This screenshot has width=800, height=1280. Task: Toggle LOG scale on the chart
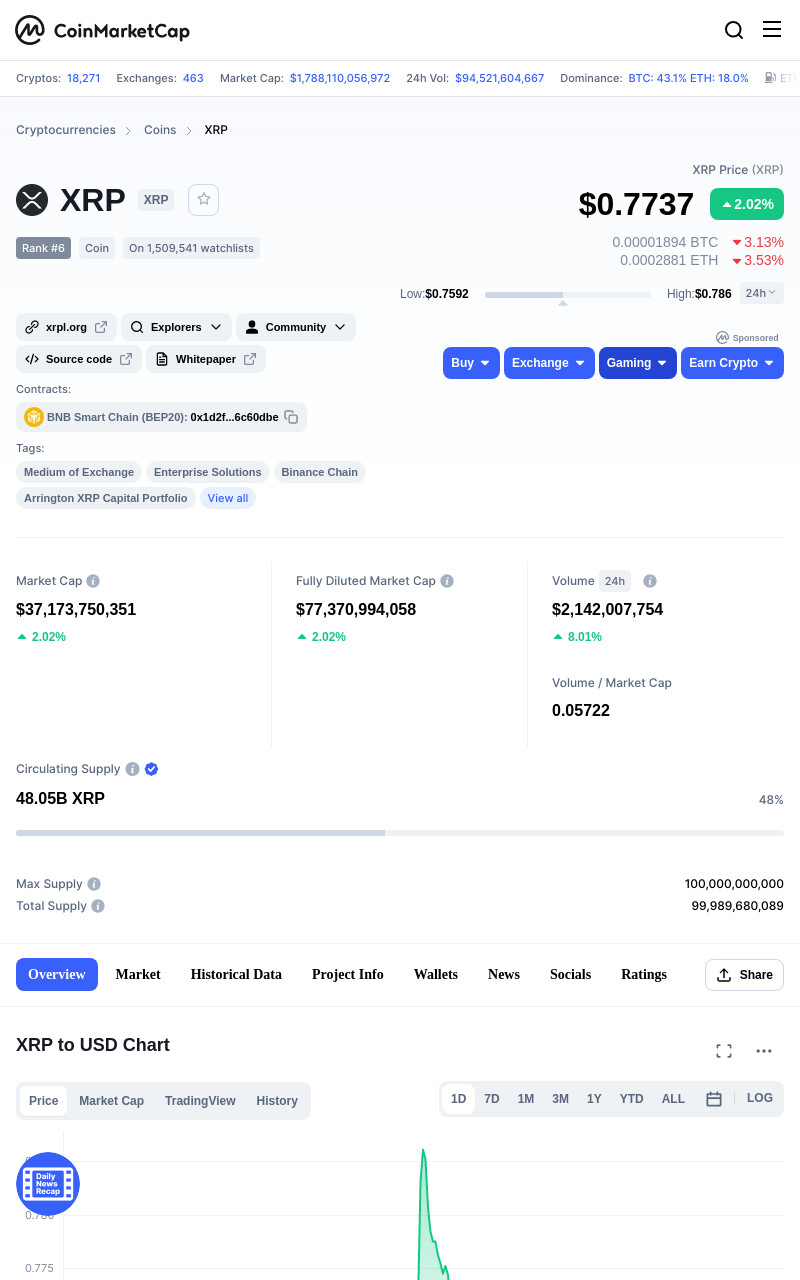(x=760, y=1098)
